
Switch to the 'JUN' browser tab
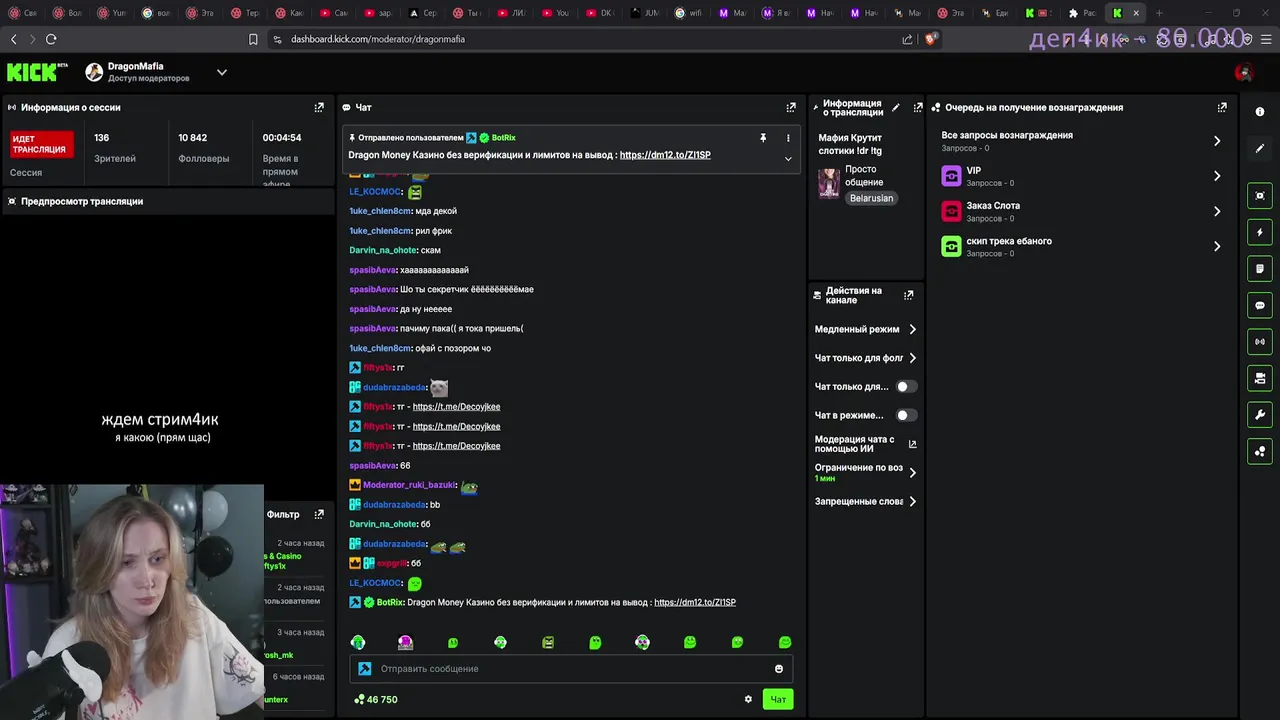click(x=645, y=13)
